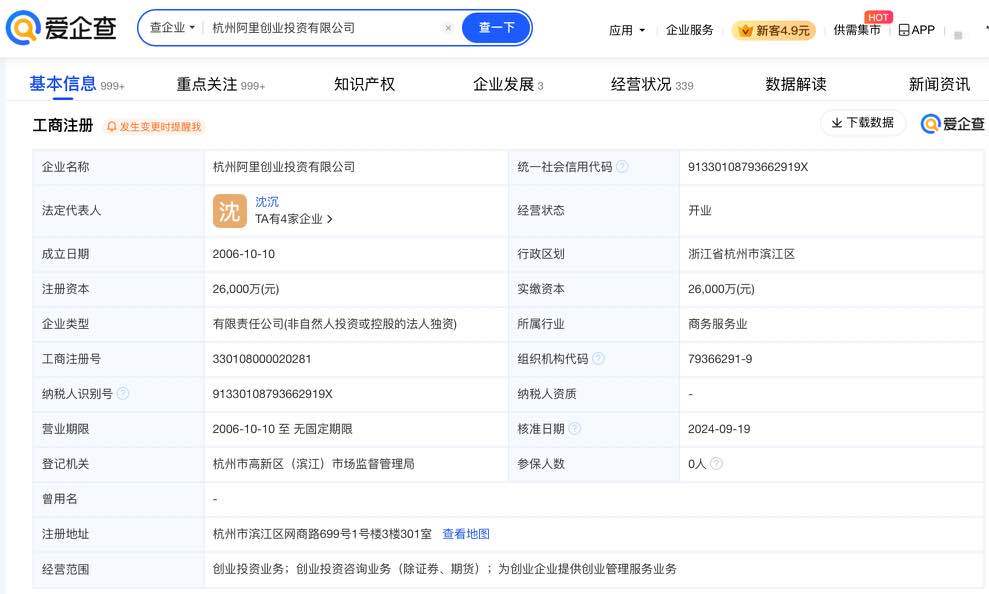Image resolution: width=989 pixels, height=594 pixels.
Task: Click the 组织机构代码 value 79366291-9
Action: [x=720, y=359]
